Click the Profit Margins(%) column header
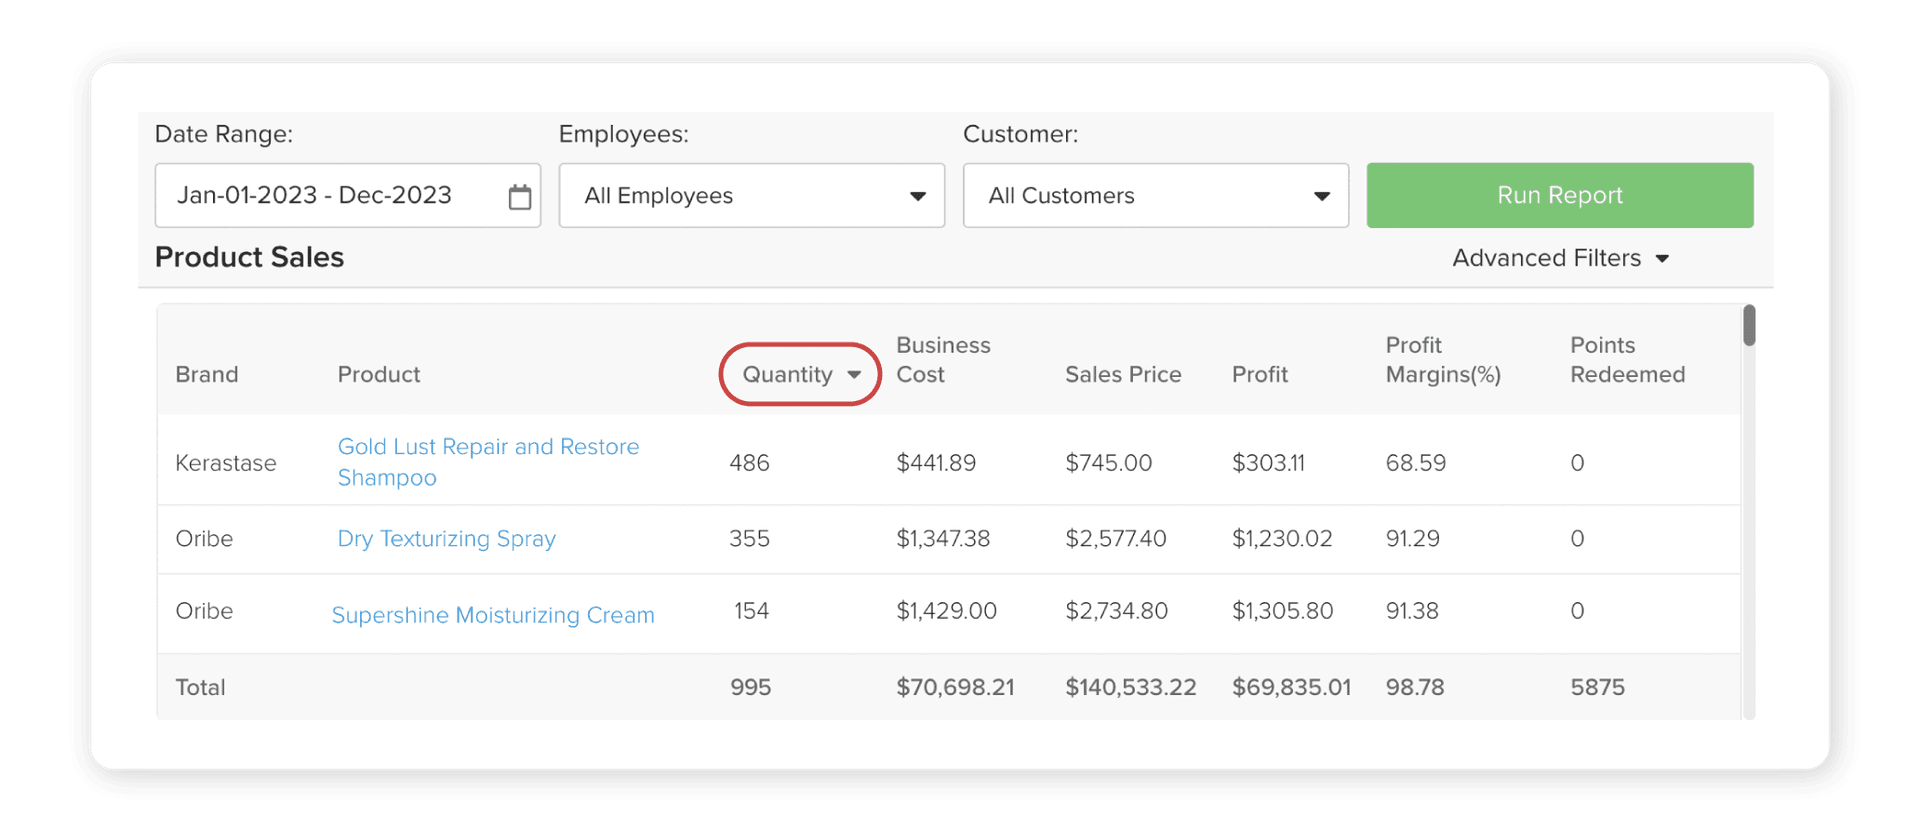Image resolution: width=1920 pixels, height=832 pixels. tap(1442, 360)
